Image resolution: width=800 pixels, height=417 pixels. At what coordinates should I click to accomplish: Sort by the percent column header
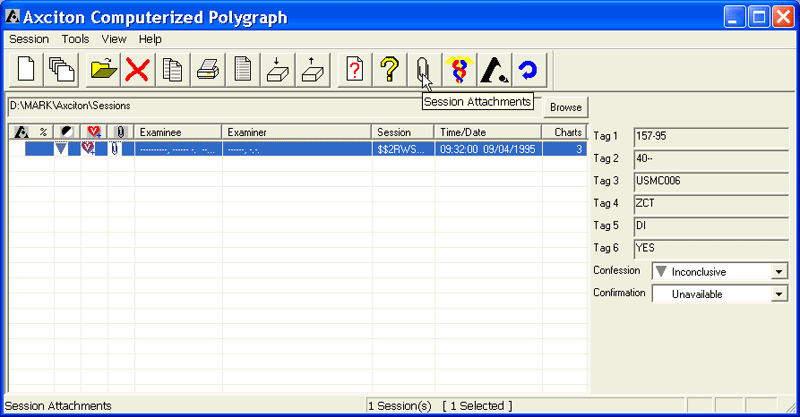(43, 132)
